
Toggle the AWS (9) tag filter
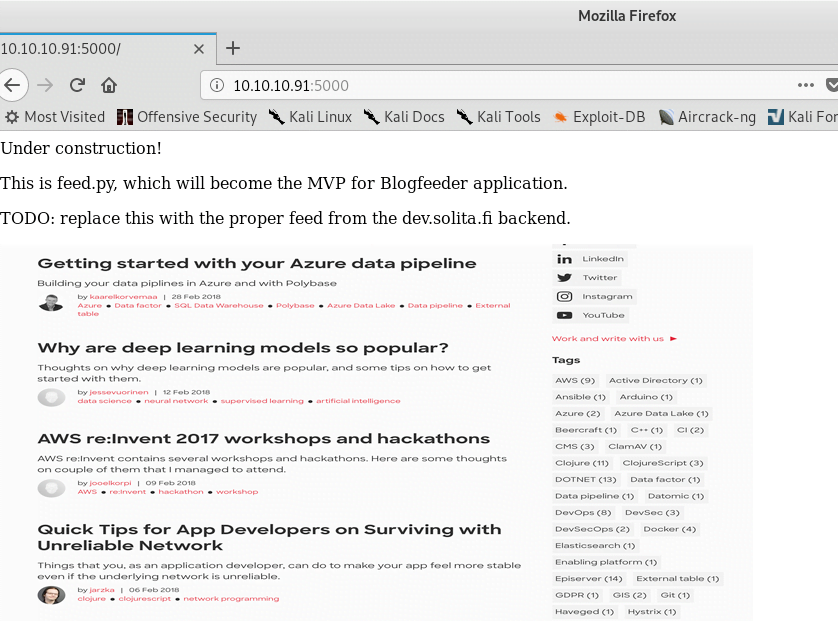[574, 380]
